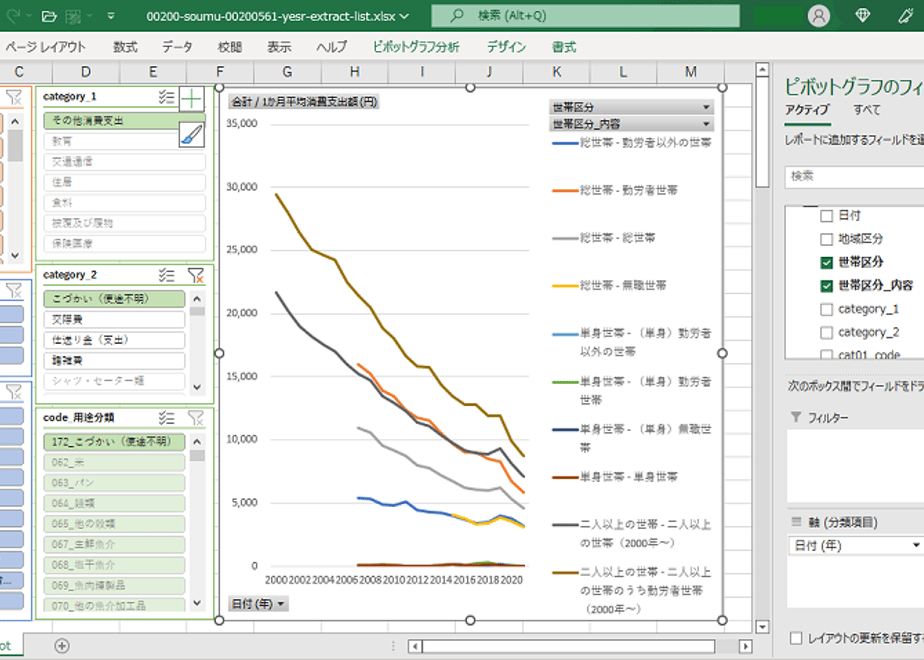Click the chart elements plus button

192,99
